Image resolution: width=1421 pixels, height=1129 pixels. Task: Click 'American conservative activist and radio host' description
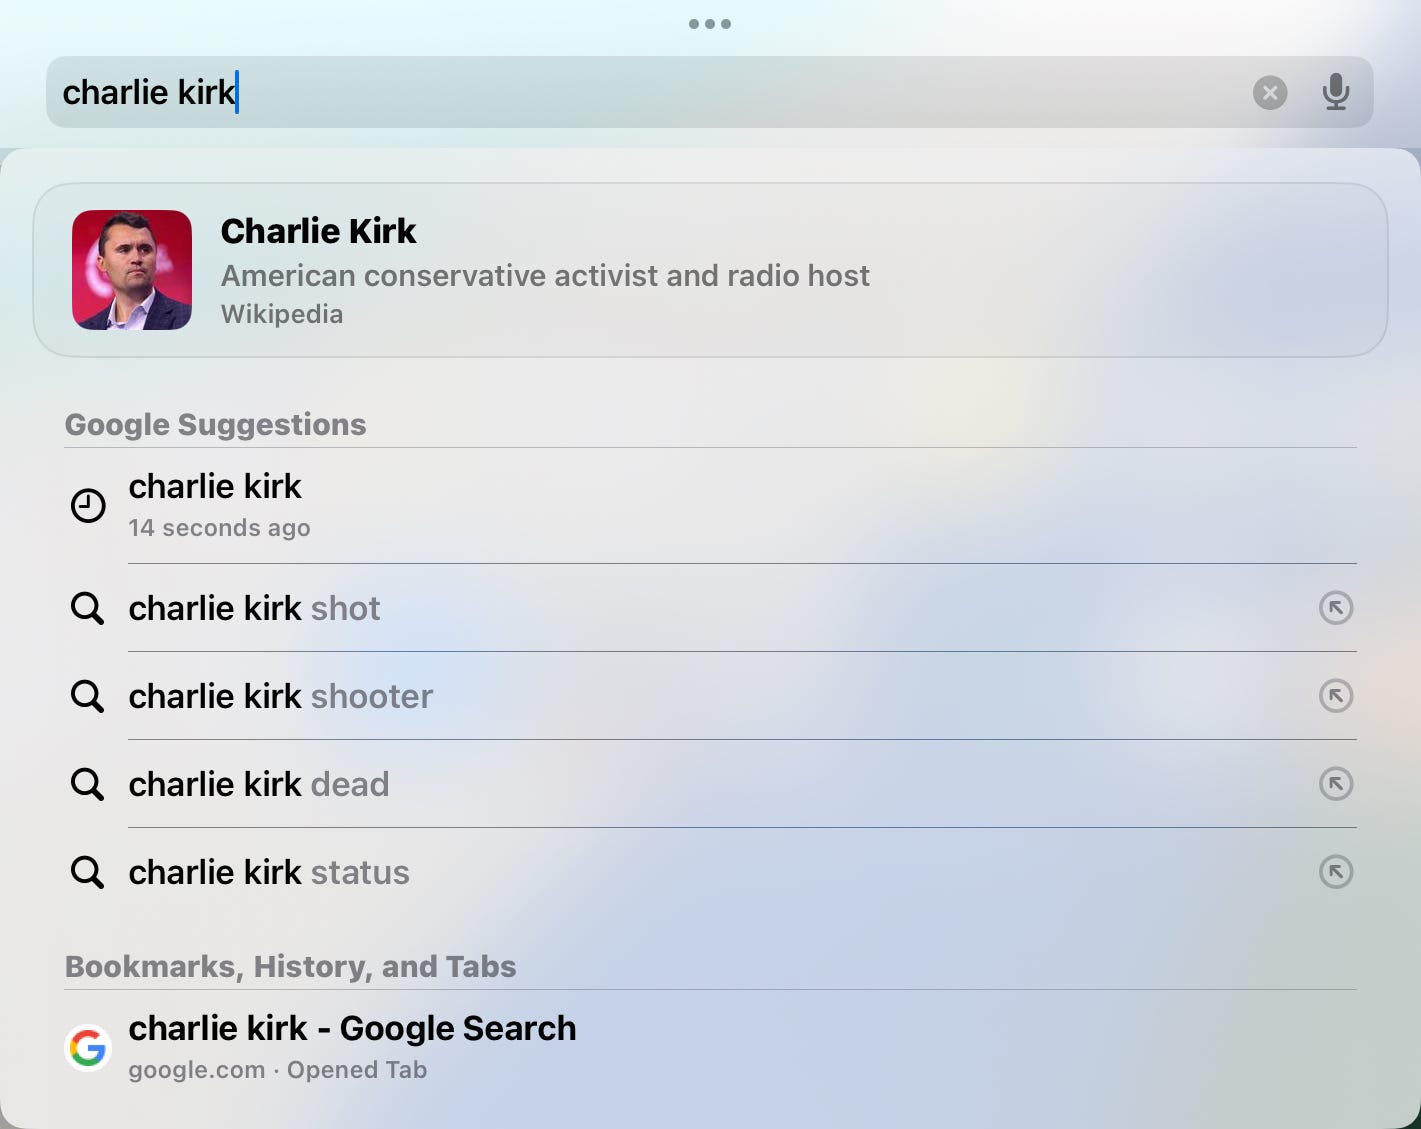click(x=545, y=275)
